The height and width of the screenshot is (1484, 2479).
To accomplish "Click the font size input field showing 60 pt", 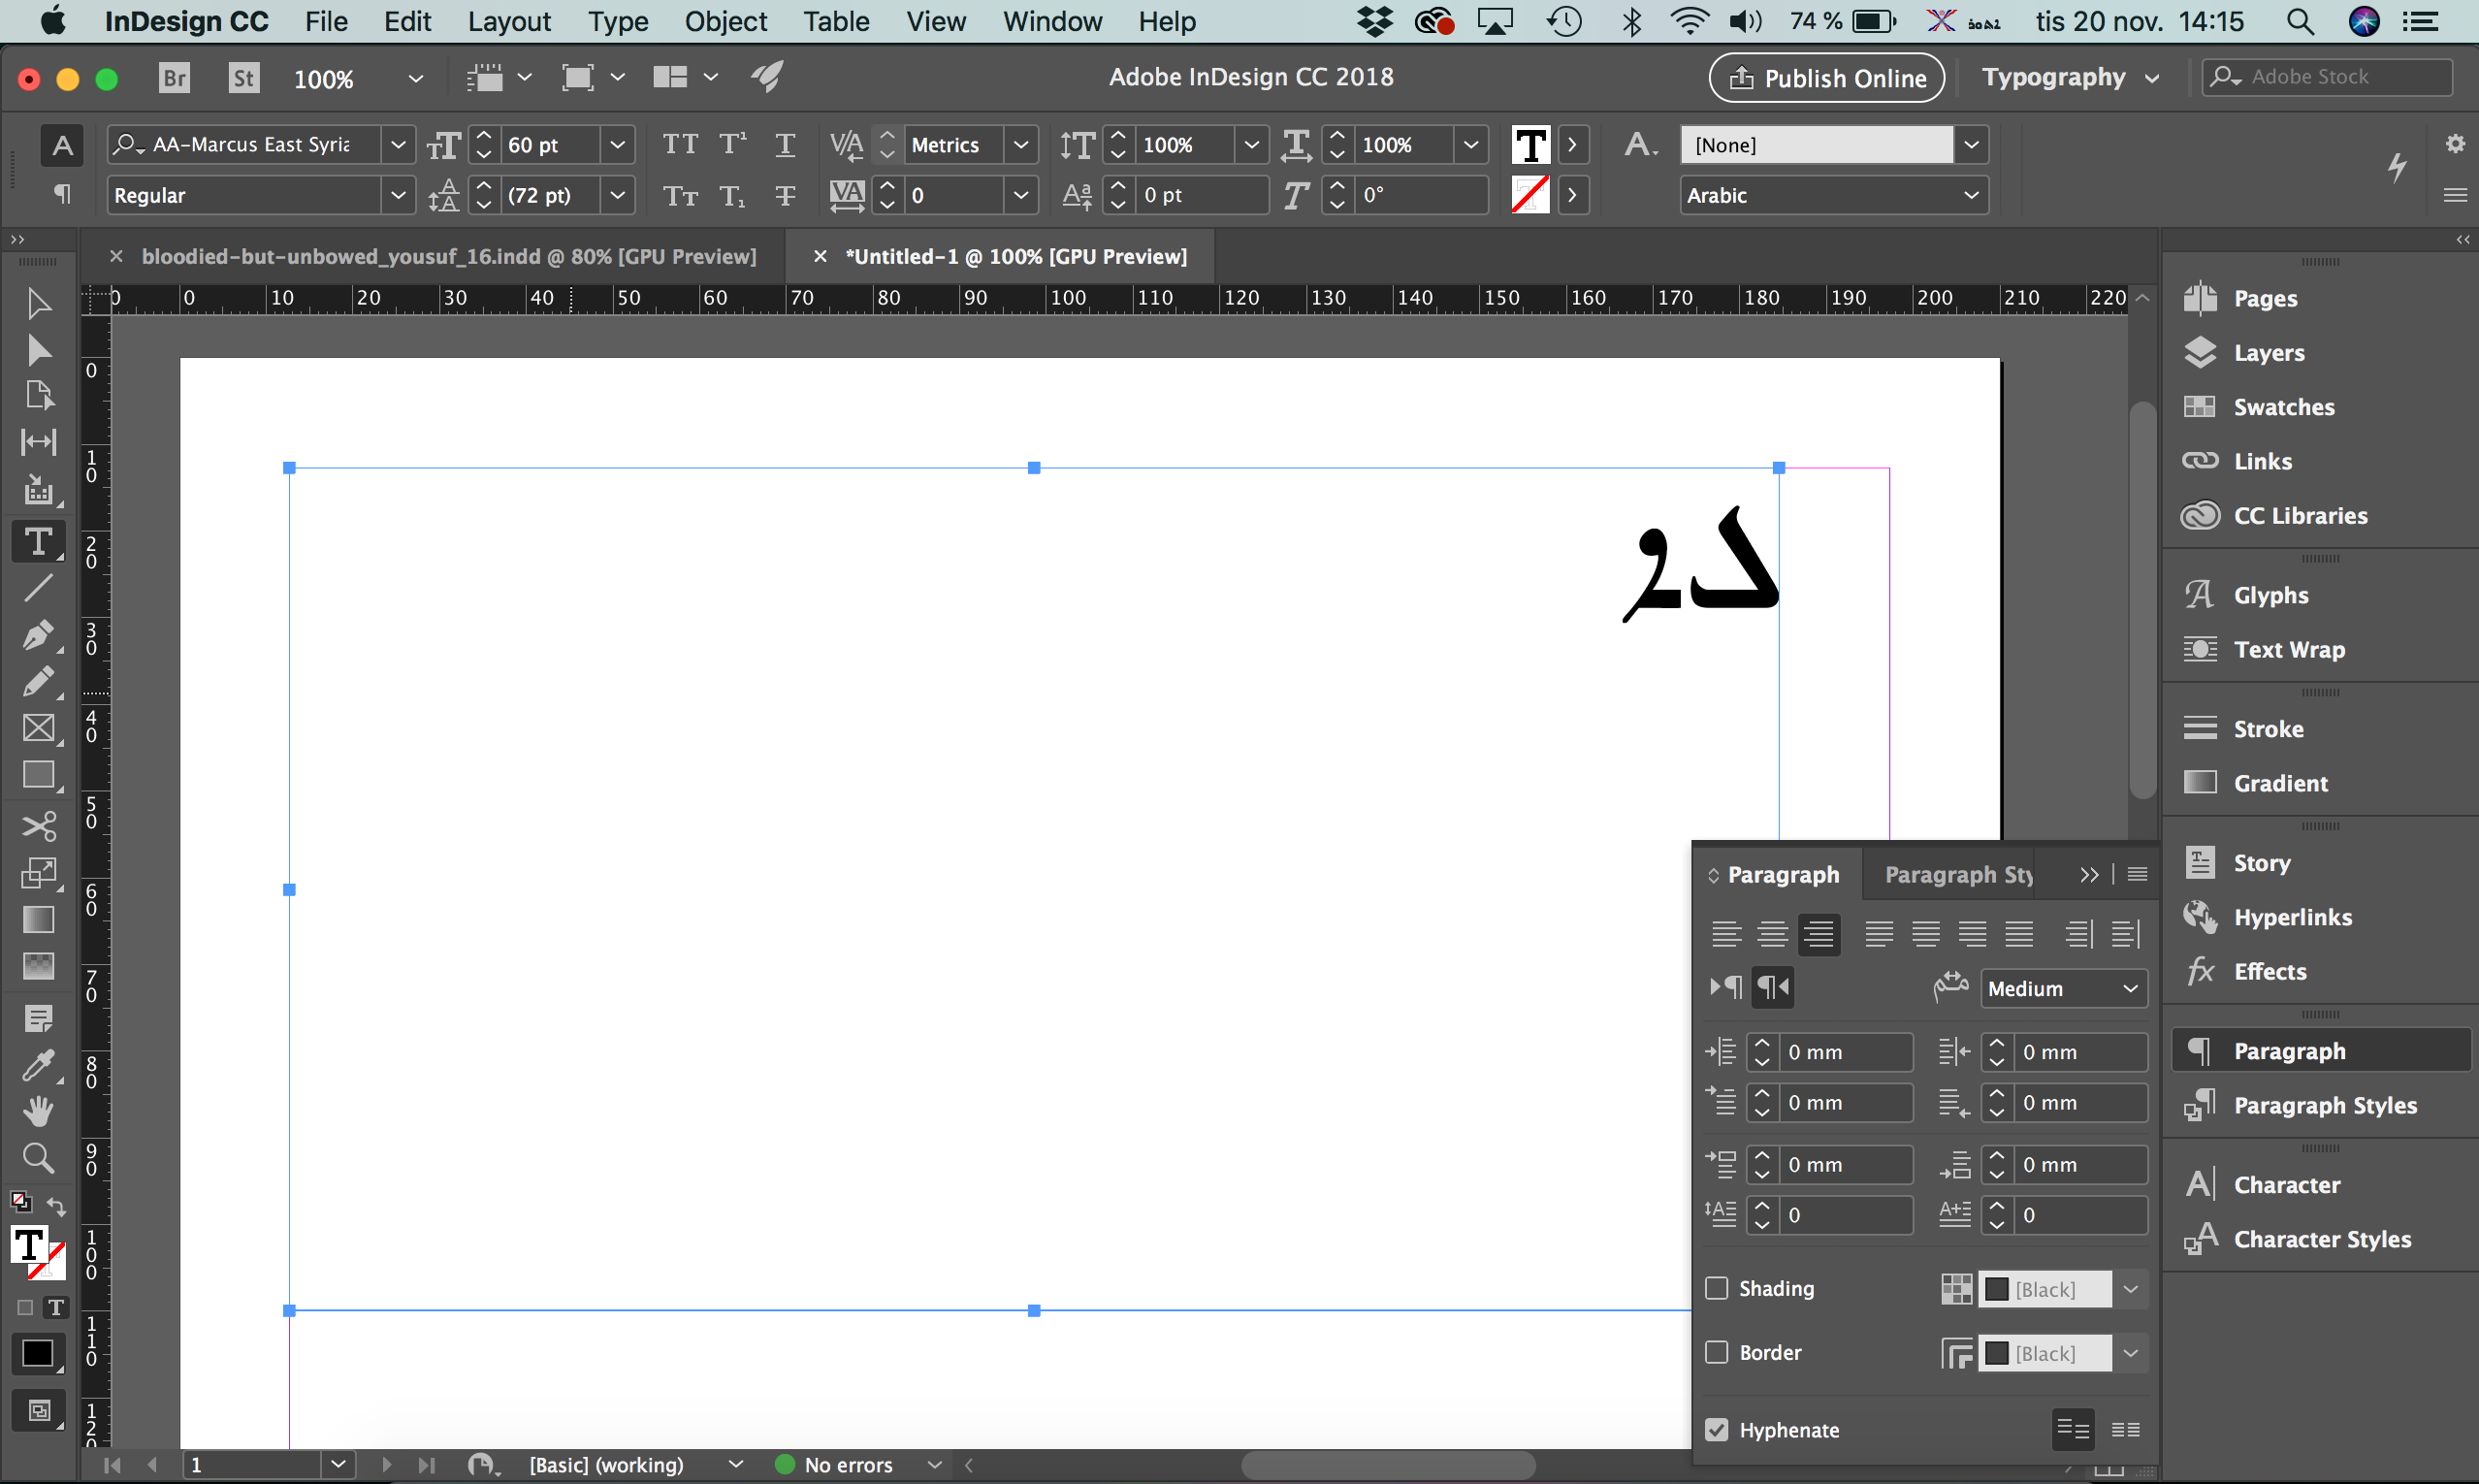I will [549, 144].
